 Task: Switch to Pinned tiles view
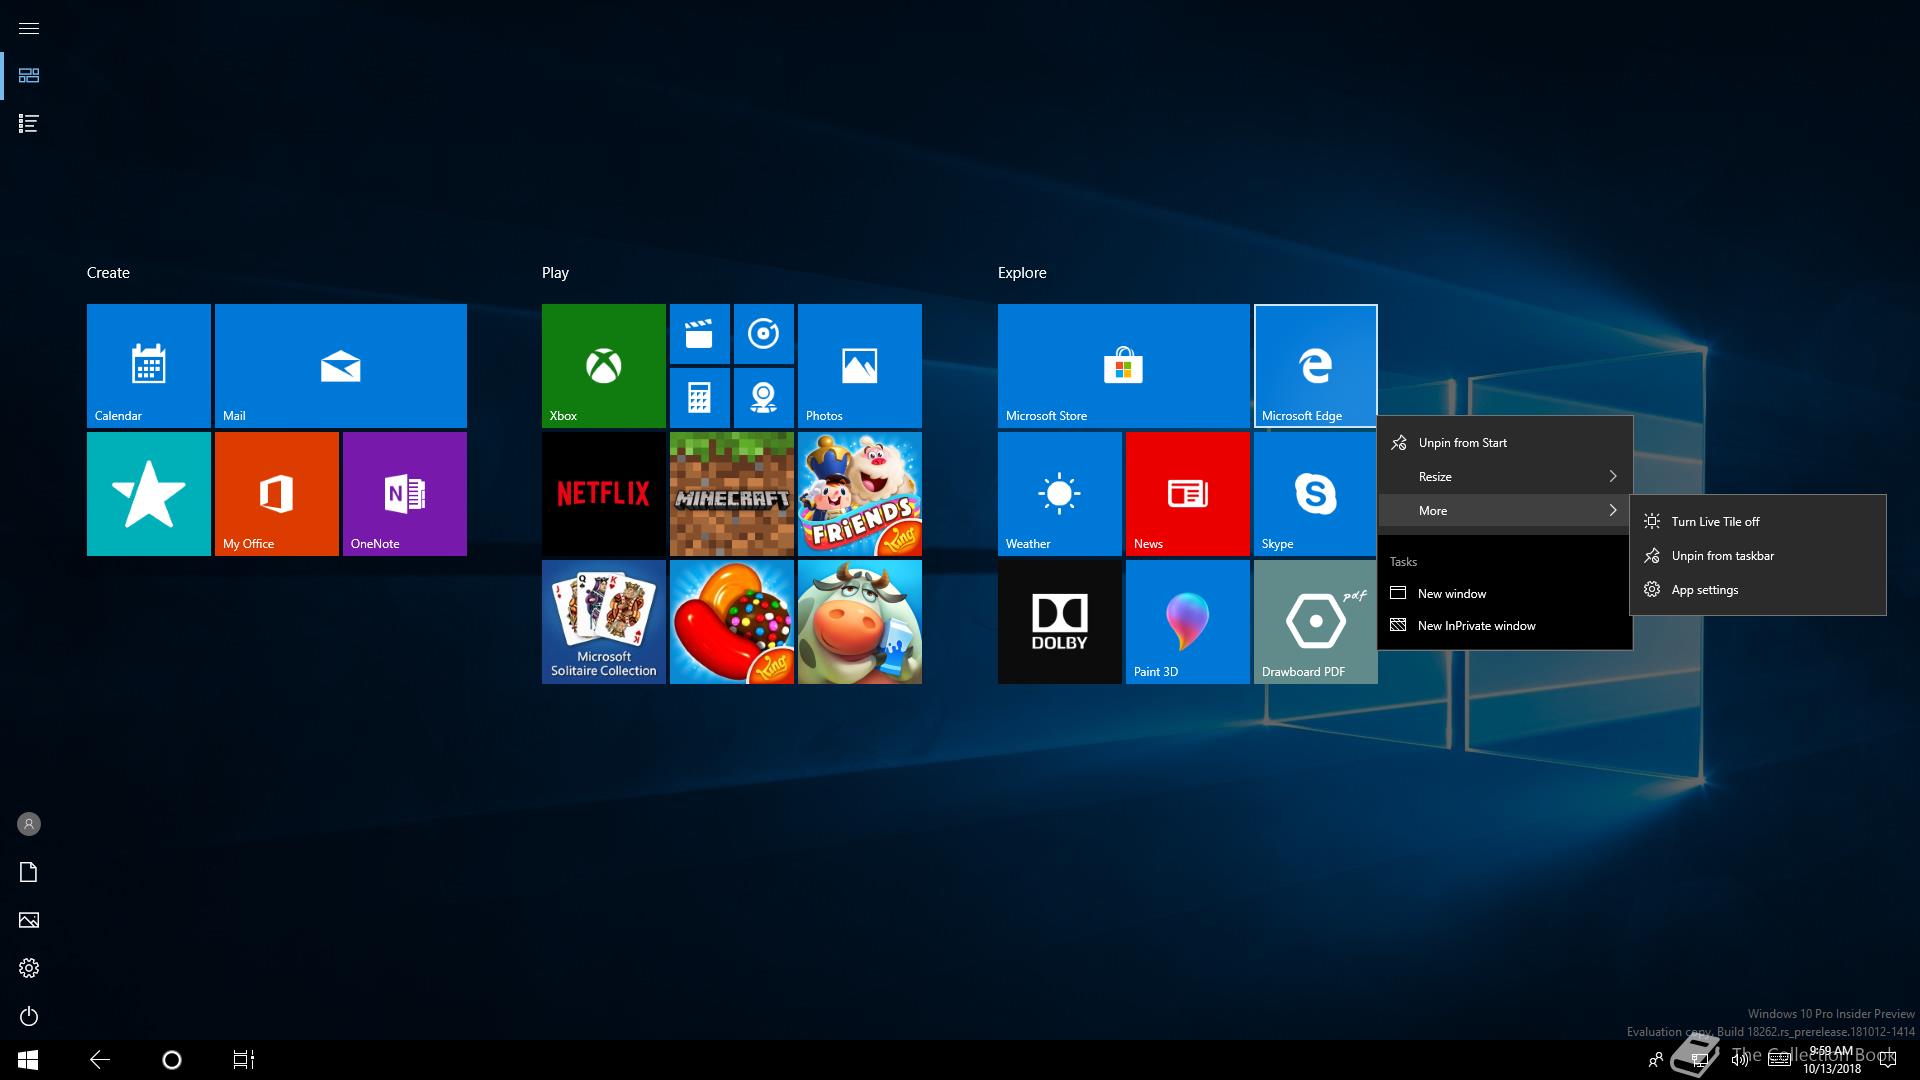(29, 76)
